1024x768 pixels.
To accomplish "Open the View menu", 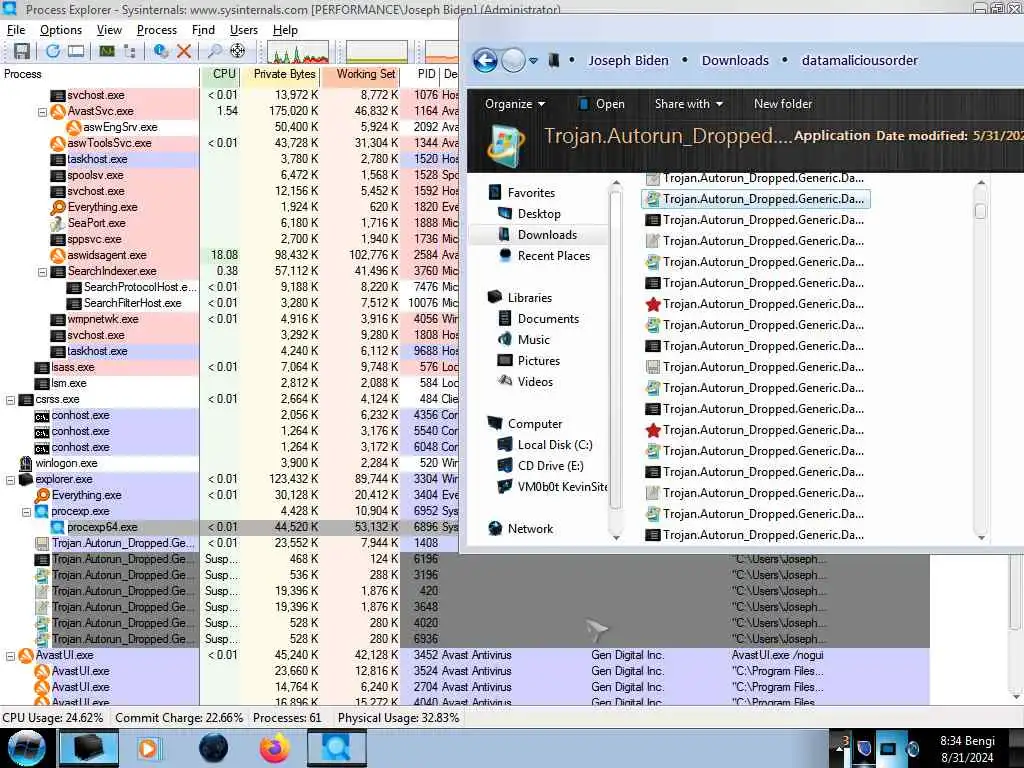I will coord(109,30).
